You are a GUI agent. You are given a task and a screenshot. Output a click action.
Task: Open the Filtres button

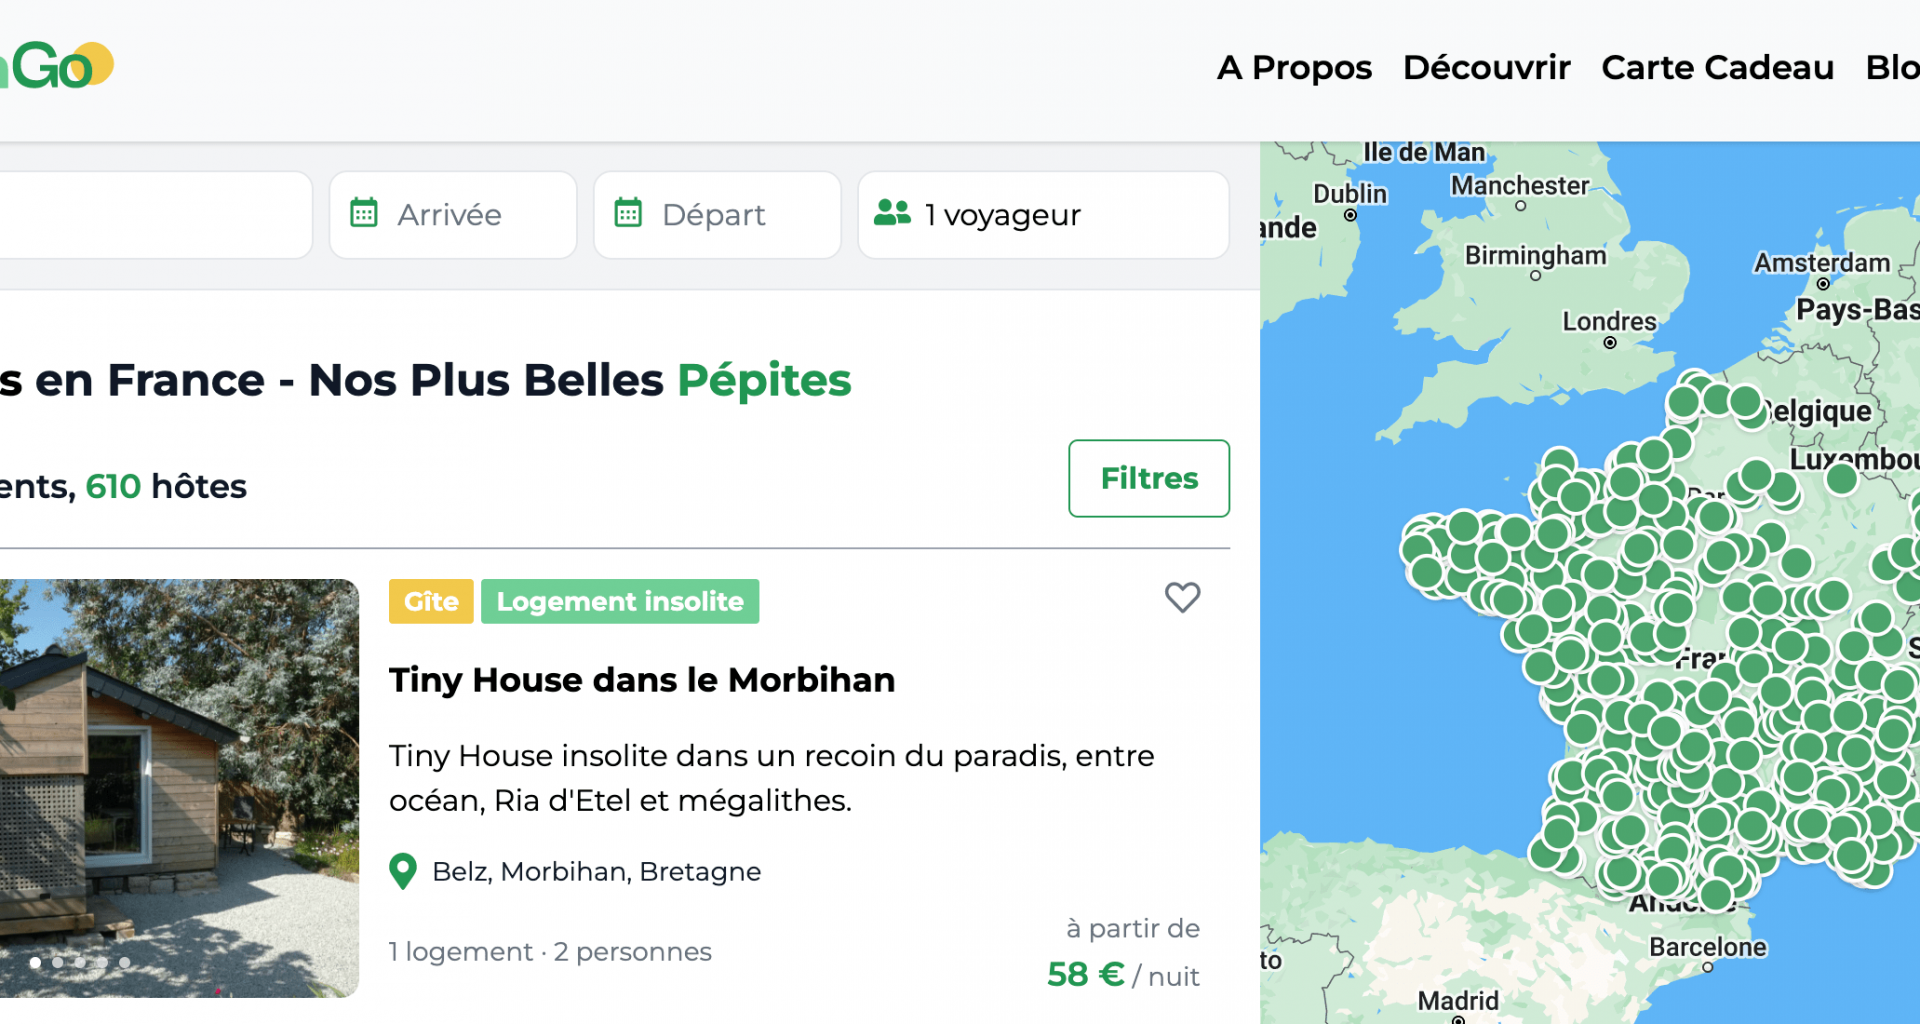coord(1149,478)
